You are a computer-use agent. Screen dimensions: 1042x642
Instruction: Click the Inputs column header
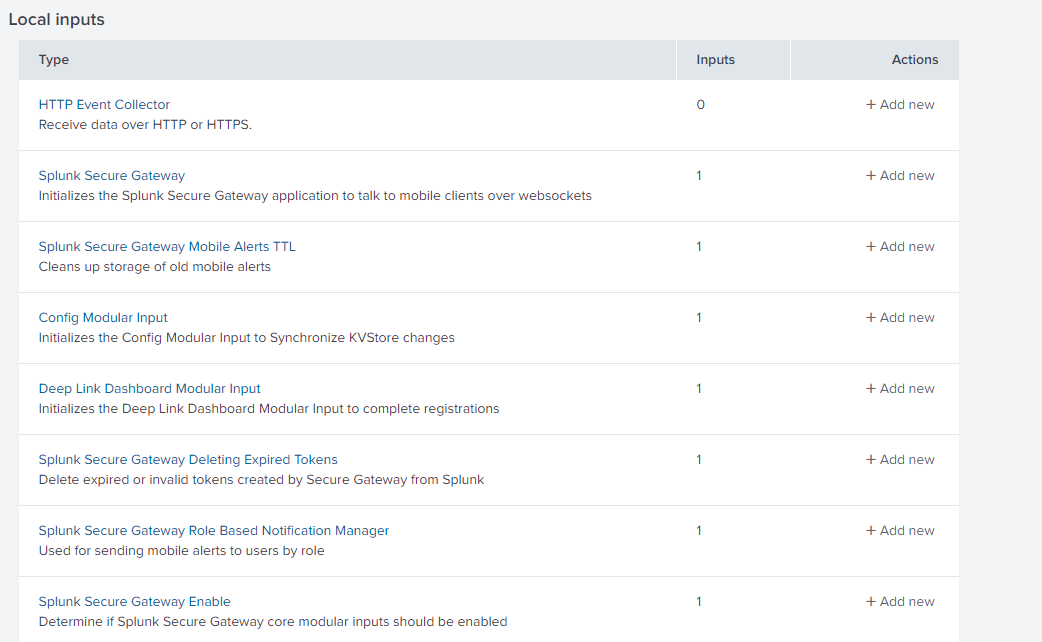pyautogui.click(x=715, y=59)
